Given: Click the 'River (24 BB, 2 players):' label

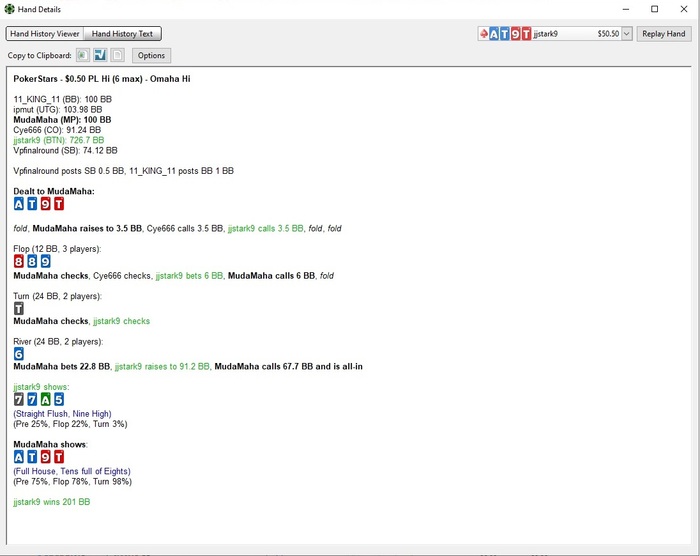Looking at the screenshot, I should tap(58, 342).
